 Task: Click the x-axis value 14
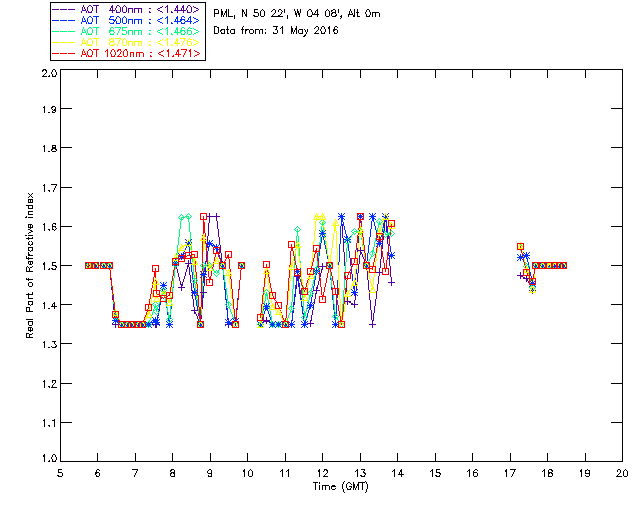coord(398,473)
